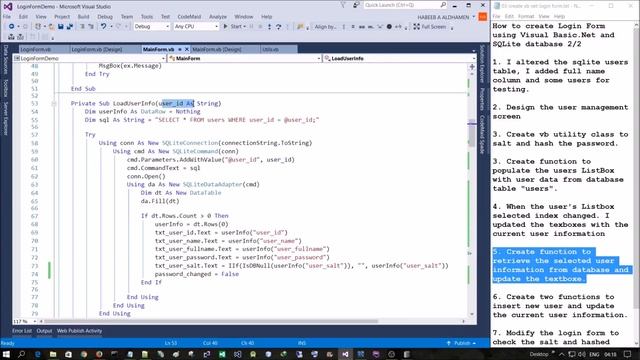640x360 pixels.
Task: Click the Start debugging button
Action: pos(233,27)
